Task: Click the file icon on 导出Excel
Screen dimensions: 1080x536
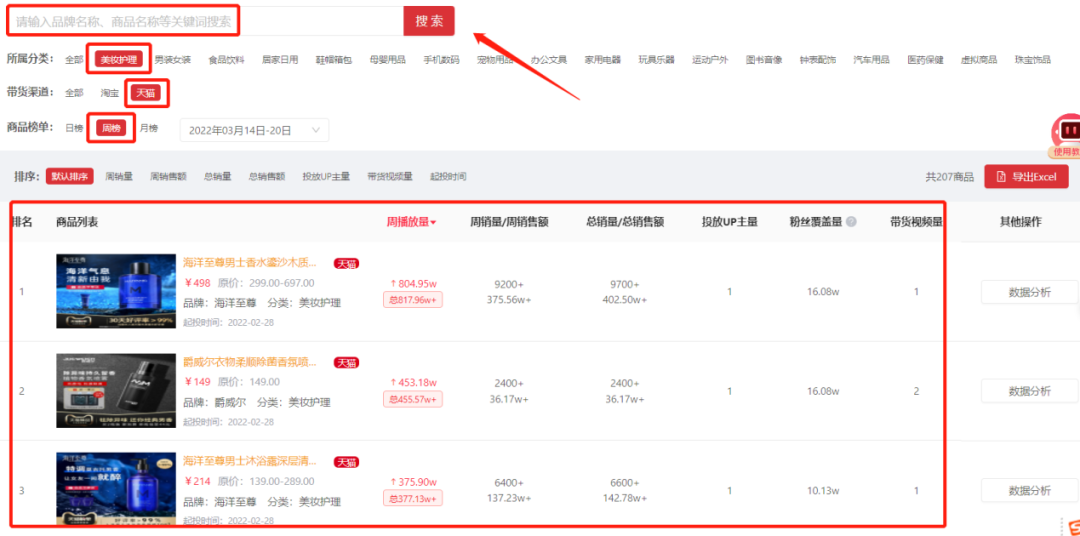Action: click(1001, 177)
